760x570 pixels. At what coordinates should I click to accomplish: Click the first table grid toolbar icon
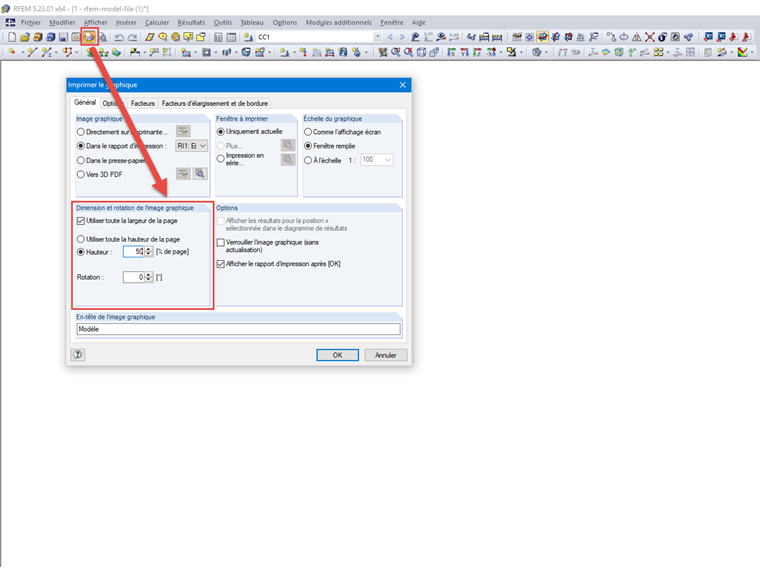point(219,37)
